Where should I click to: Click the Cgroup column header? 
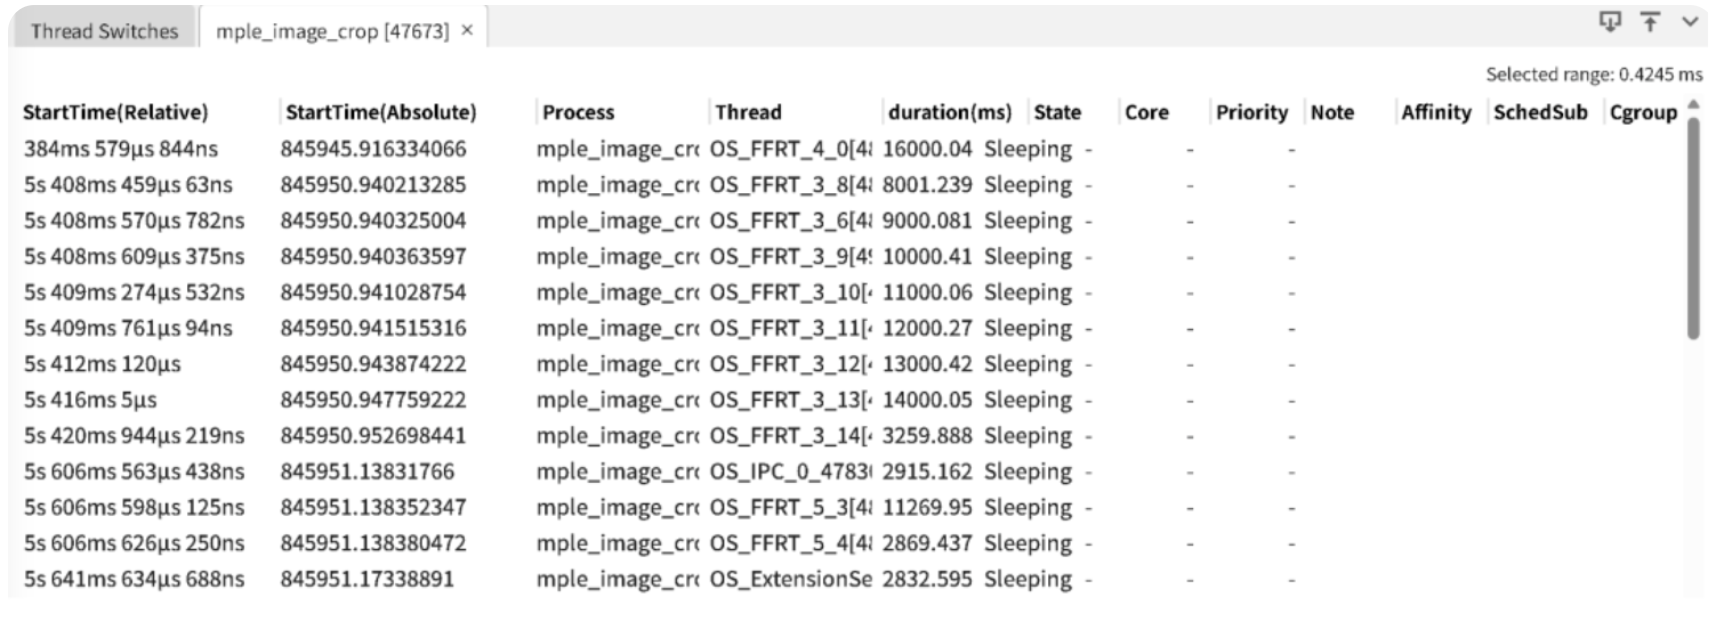(x=1643, y=112)
